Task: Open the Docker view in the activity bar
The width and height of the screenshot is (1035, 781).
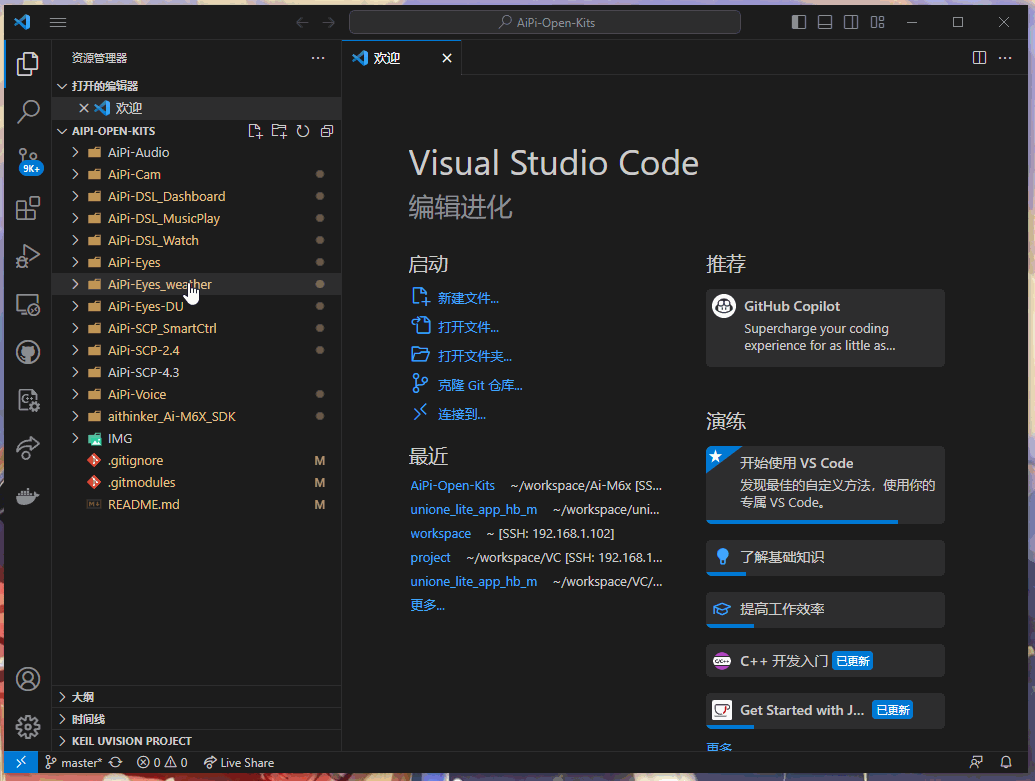Action: (28, 496)
